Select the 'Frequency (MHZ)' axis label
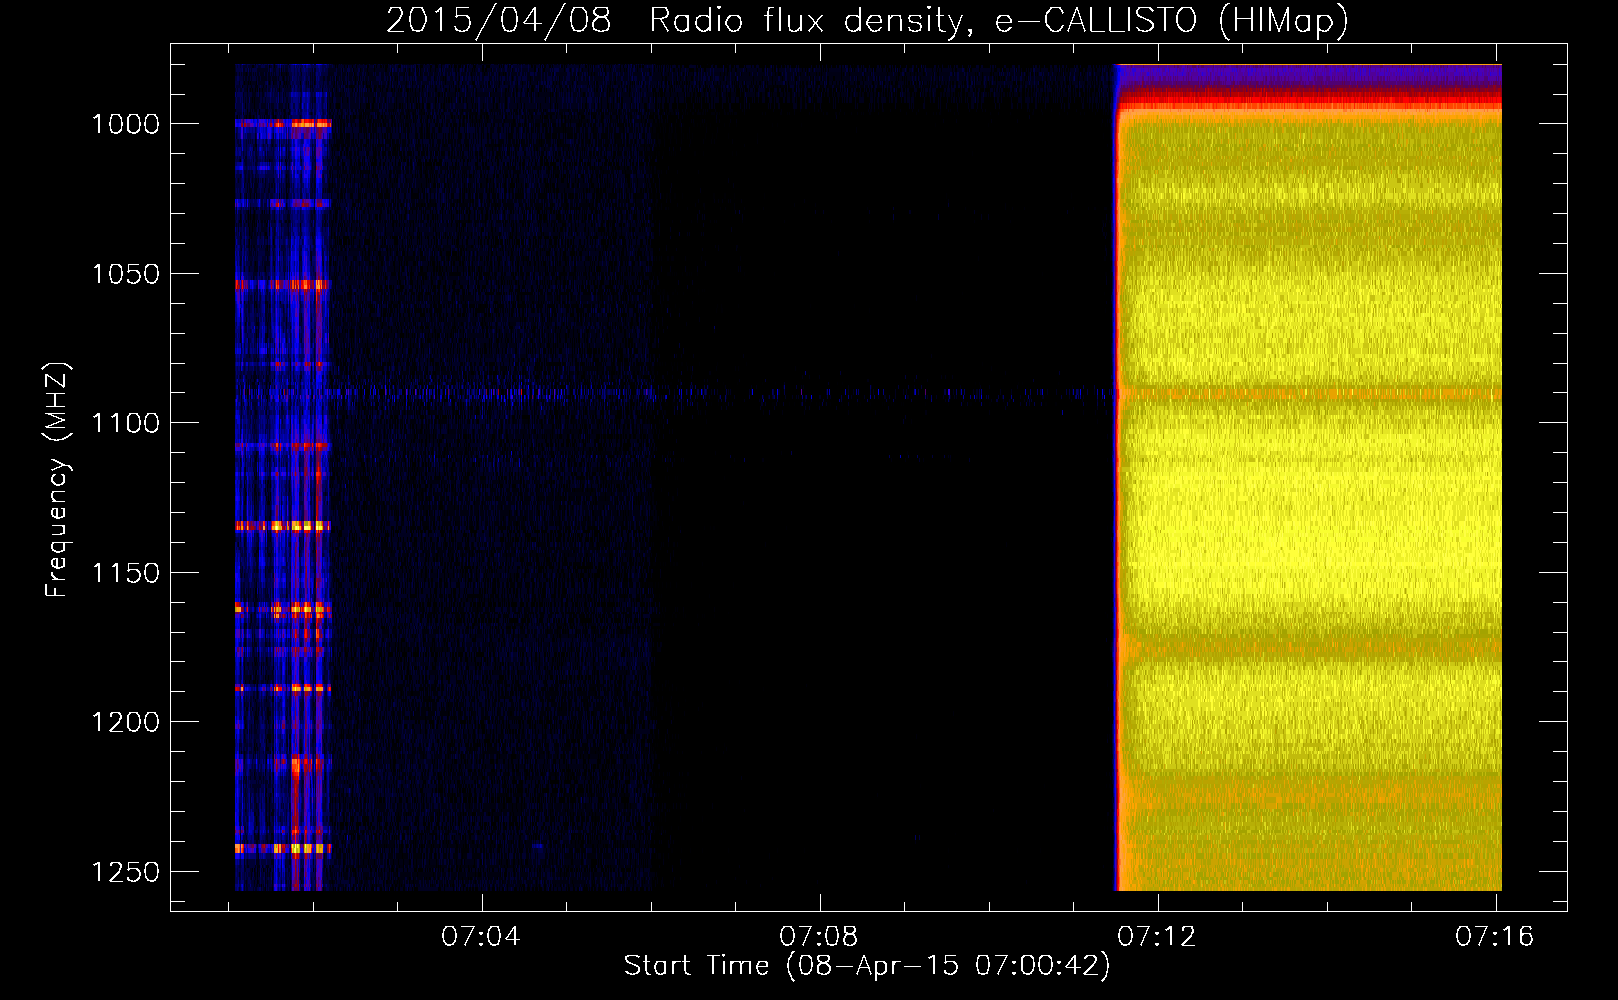The width and height of the screenshot is (1618, 1000). pyautogui.click(x=57, y=480)
